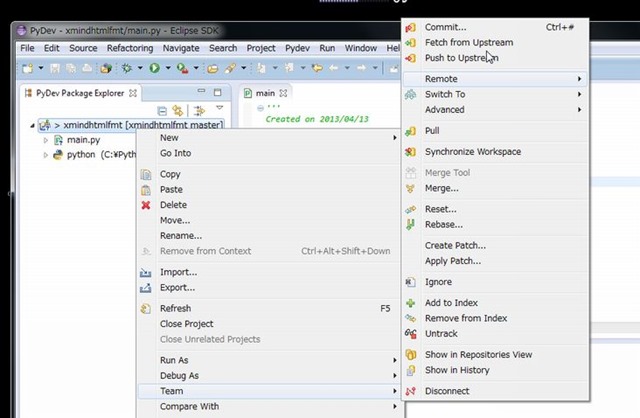Switch to the main editor tab
This screenshot has width=640, height=418.
coord(264,93)
